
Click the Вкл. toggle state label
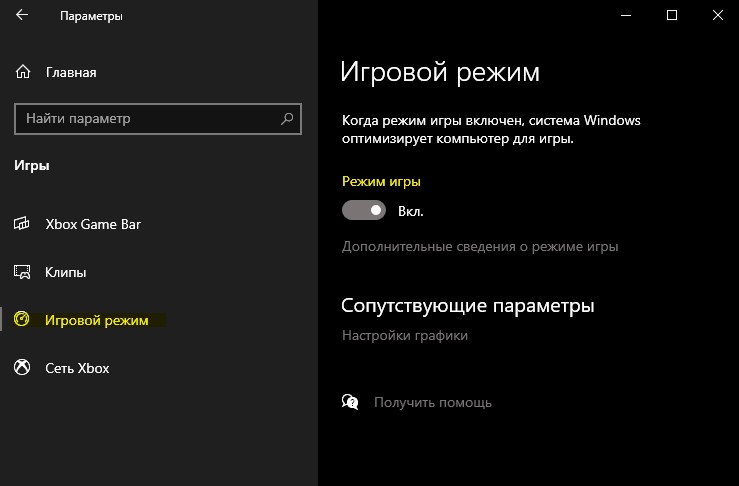[411, 211]
